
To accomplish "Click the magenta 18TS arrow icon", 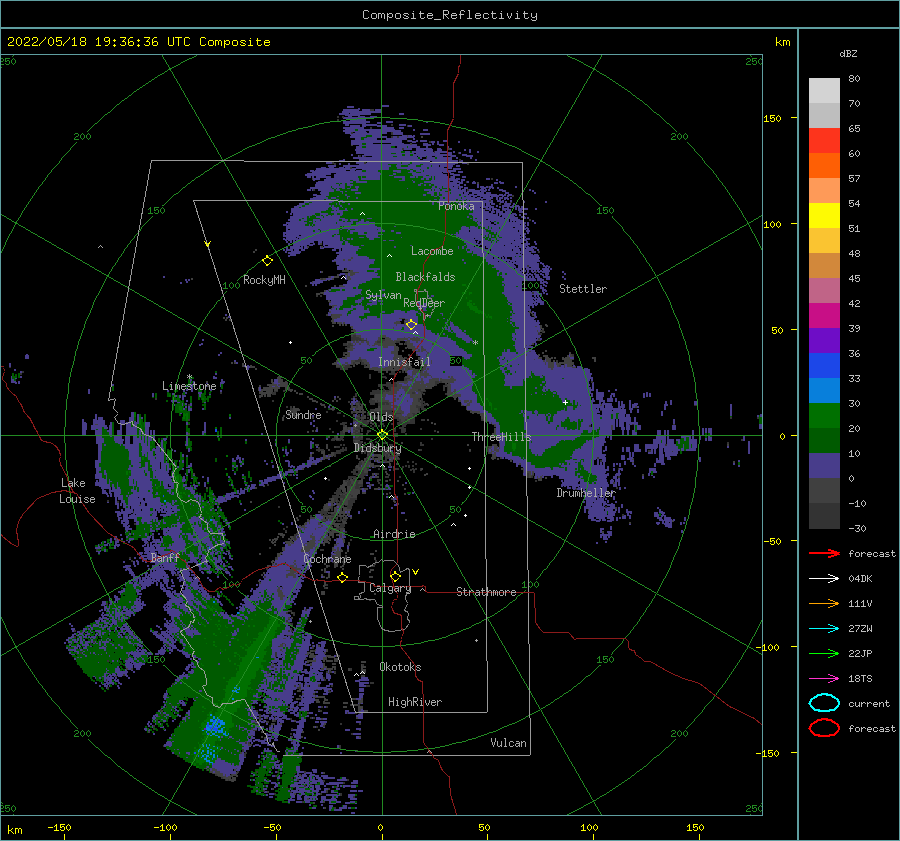I will [824, 679].
